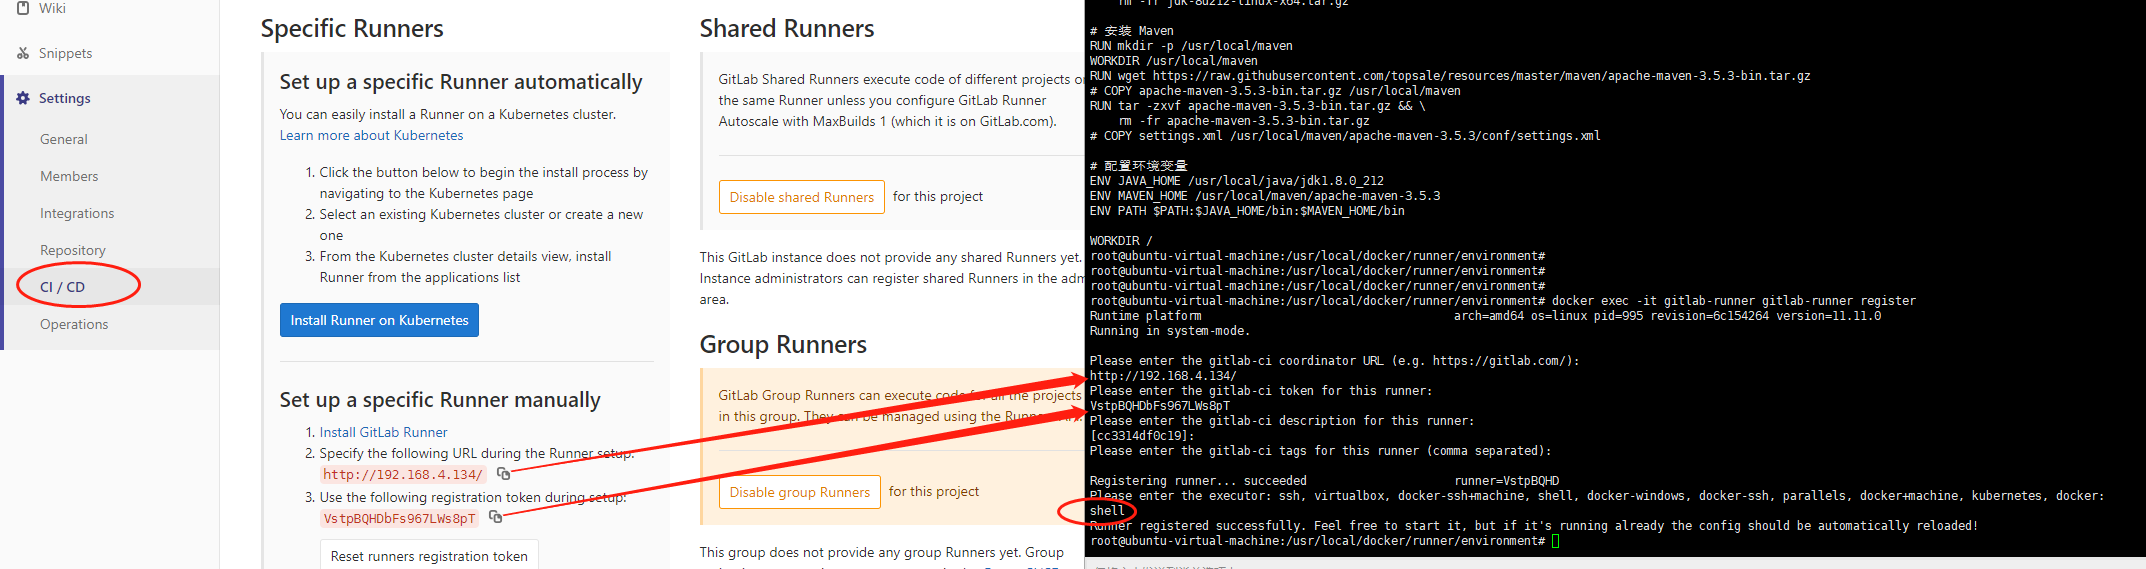
Task: Click Install Runner on Kubernetes button
Action: 379,320
